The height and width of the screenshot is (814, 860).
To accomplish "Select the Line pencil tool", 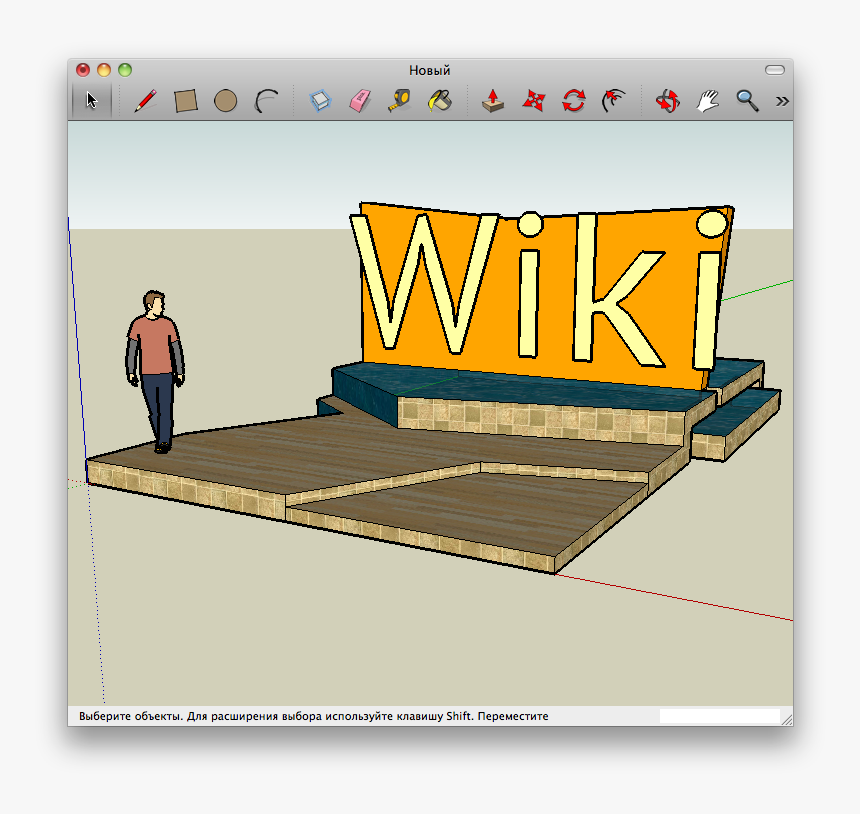I will [x=145, y=100].
